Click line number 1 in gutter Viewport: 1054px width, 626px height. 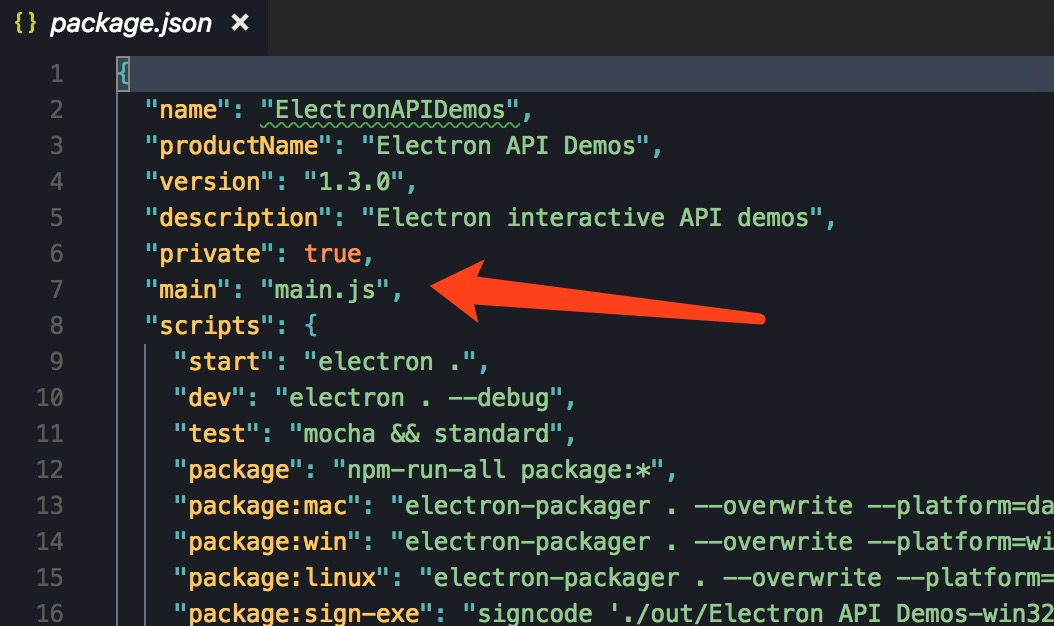[56, 74]
